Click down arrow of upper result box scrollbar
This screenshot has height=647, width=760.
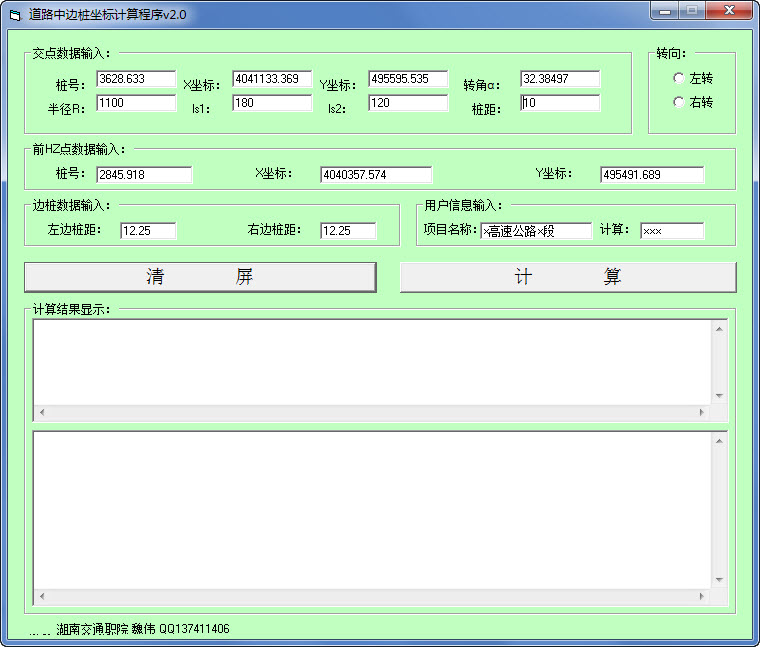719,396
